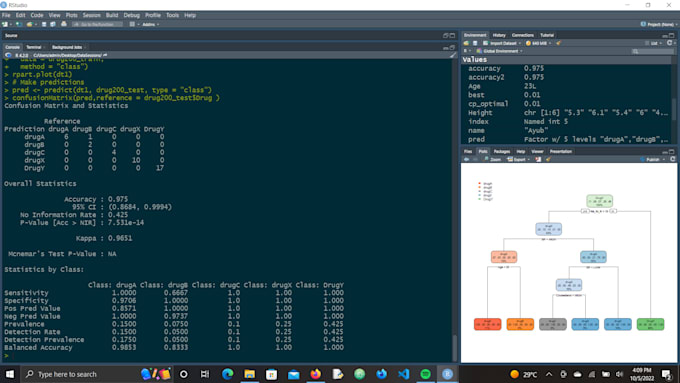Viewport: 680px width, 383px height.
Task: Click the Go to file/function field
Action: (97, 24)
